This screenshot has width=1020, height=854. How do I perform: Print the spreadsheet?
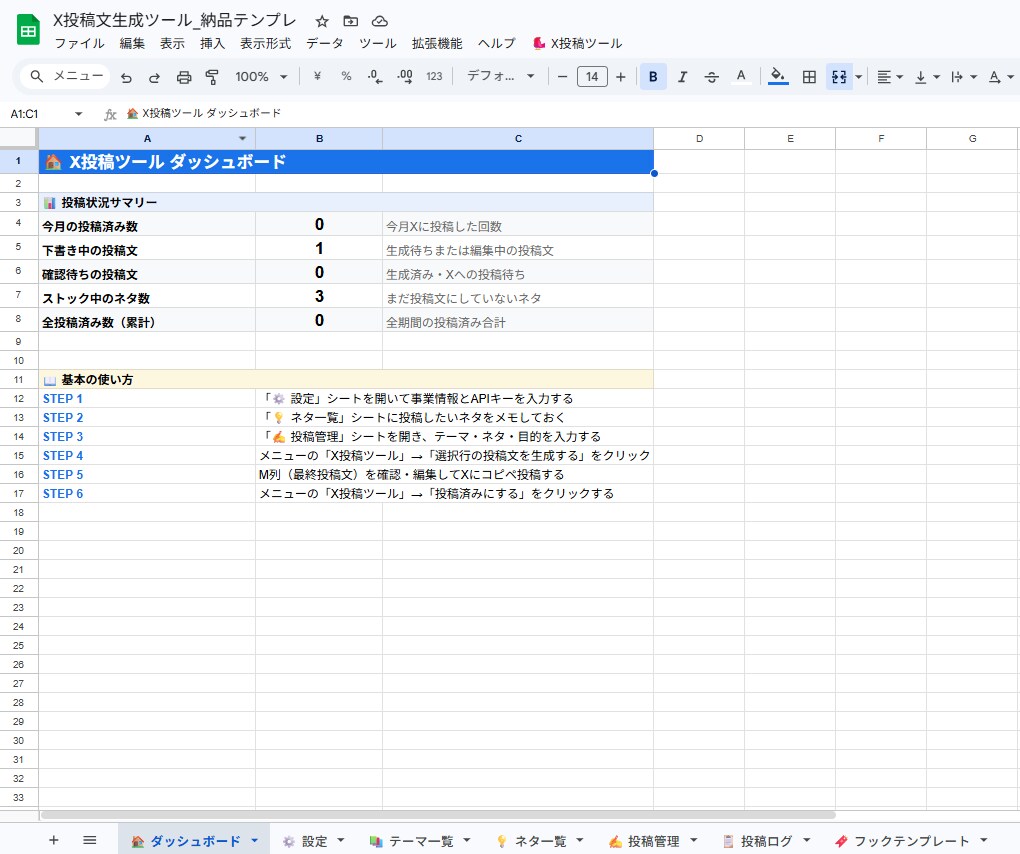(184, 77)
